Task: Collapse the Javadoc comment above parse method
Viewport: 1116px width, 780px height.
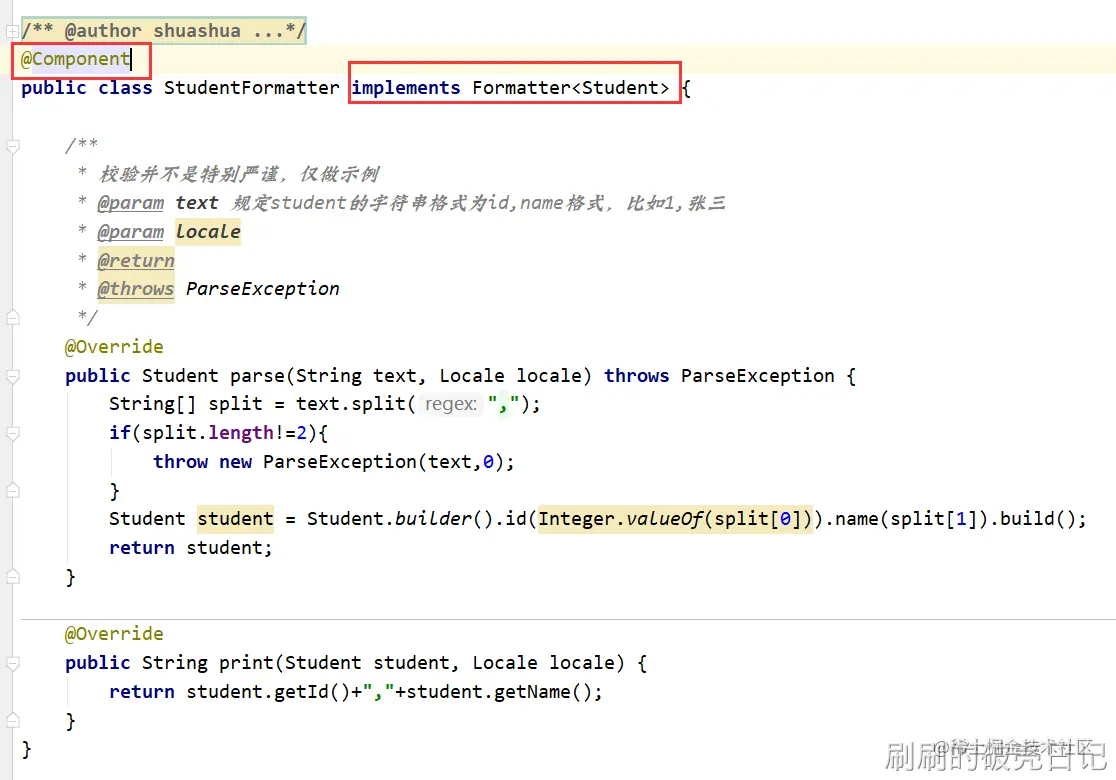Action: (12, 147)
